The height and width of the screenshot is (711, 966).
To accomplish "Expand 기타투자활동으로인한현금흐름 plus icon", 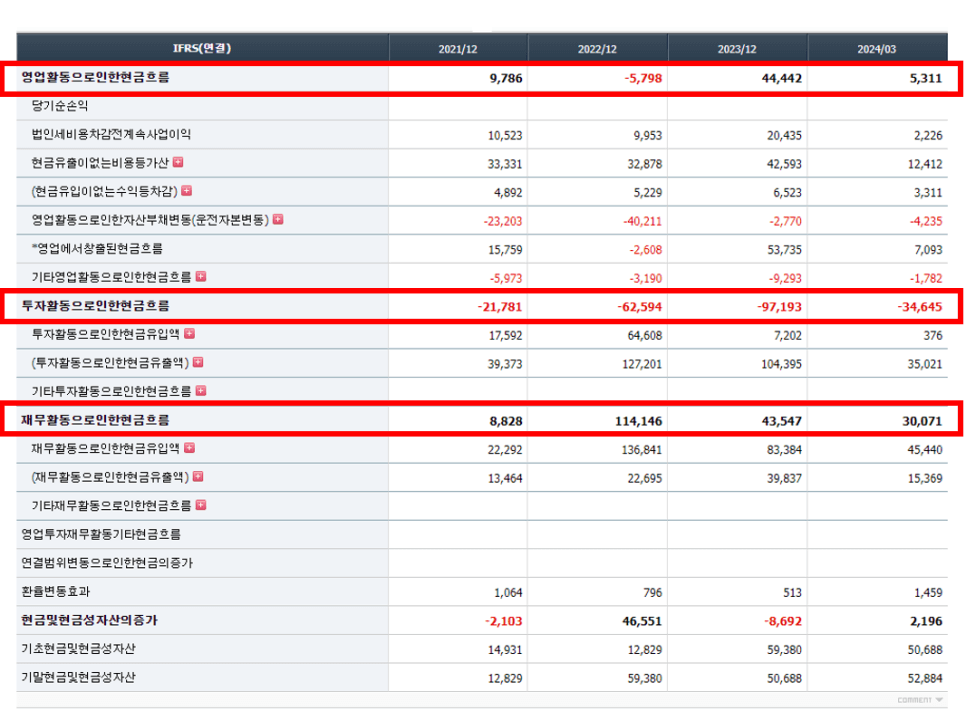I will pos(201,391).
